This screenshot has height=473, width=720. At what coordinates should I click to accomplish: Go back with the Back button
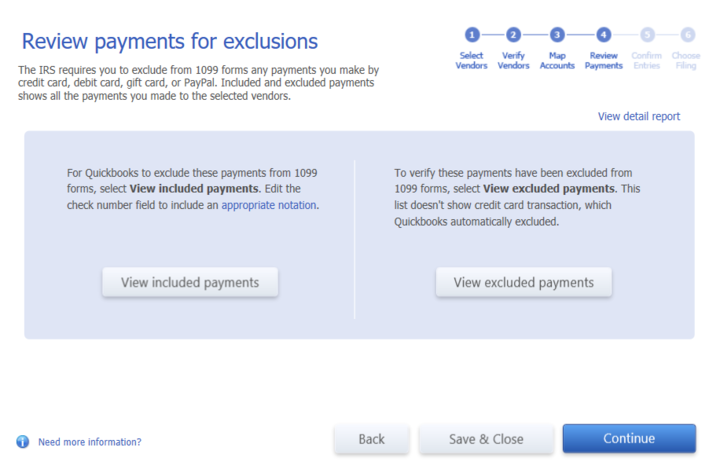click(x=372, y=439)
